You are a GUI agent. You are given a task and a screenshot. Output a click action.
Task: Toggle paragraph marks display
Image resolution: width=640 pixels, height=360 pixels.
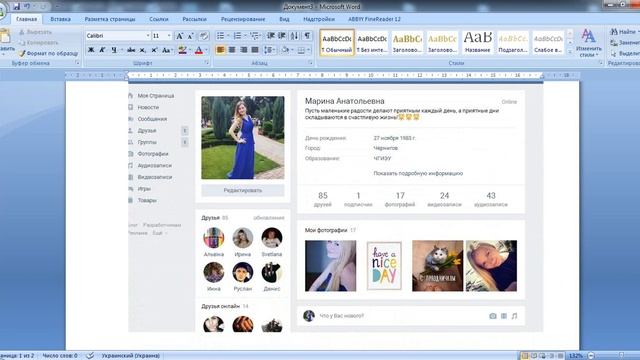click(x=307, y=36)
